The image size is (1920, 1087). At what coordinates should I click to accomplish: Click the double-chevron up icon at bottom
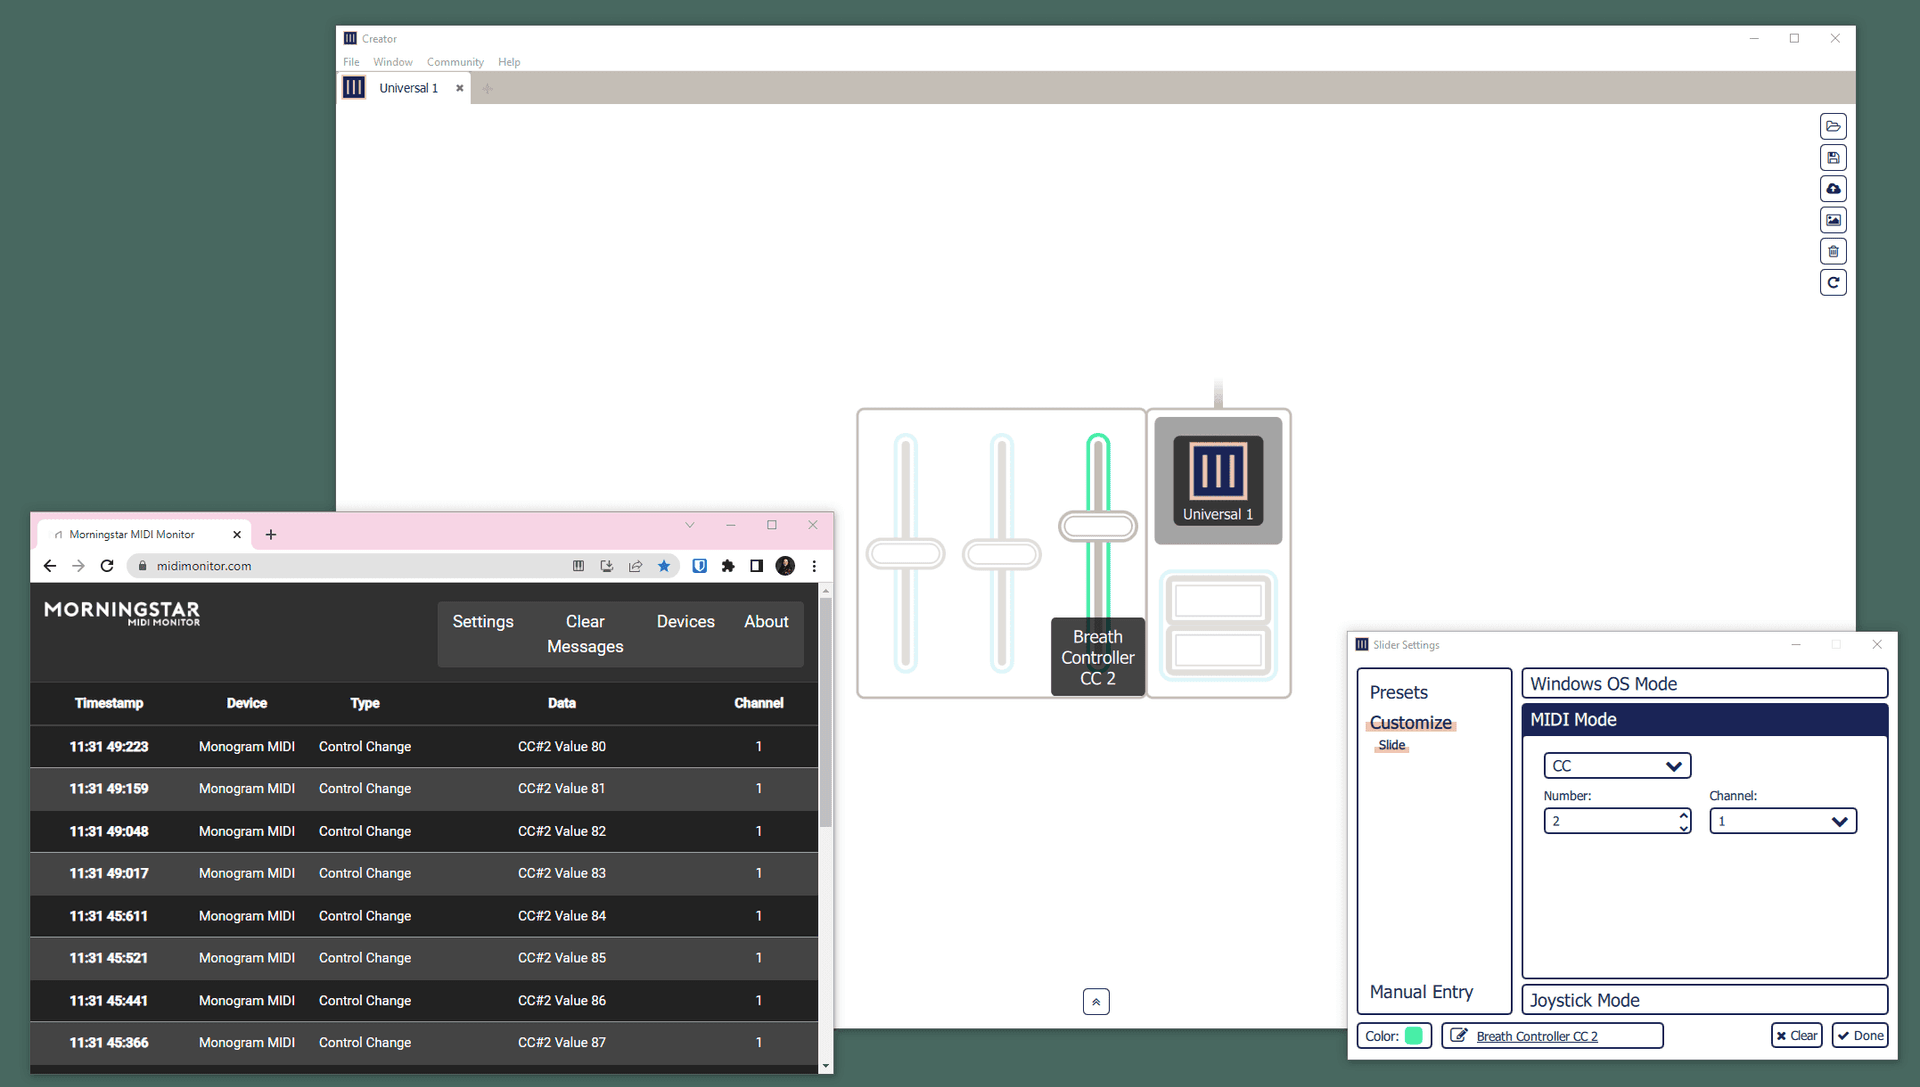click(1096, 1001)
